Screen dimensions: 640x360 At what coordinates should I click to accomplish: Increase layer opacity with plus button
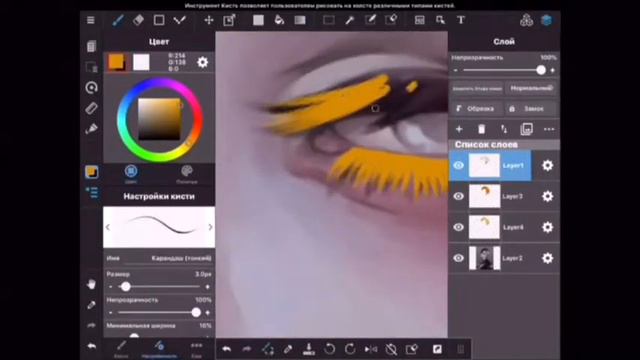pyautogui.click(x=552, y=70)
